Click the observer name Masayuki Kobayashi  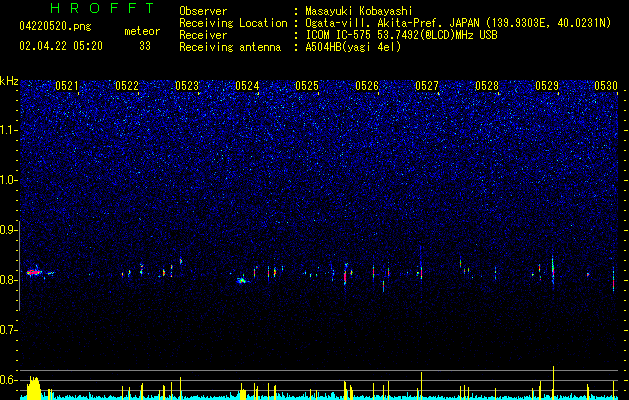point(359,11)
